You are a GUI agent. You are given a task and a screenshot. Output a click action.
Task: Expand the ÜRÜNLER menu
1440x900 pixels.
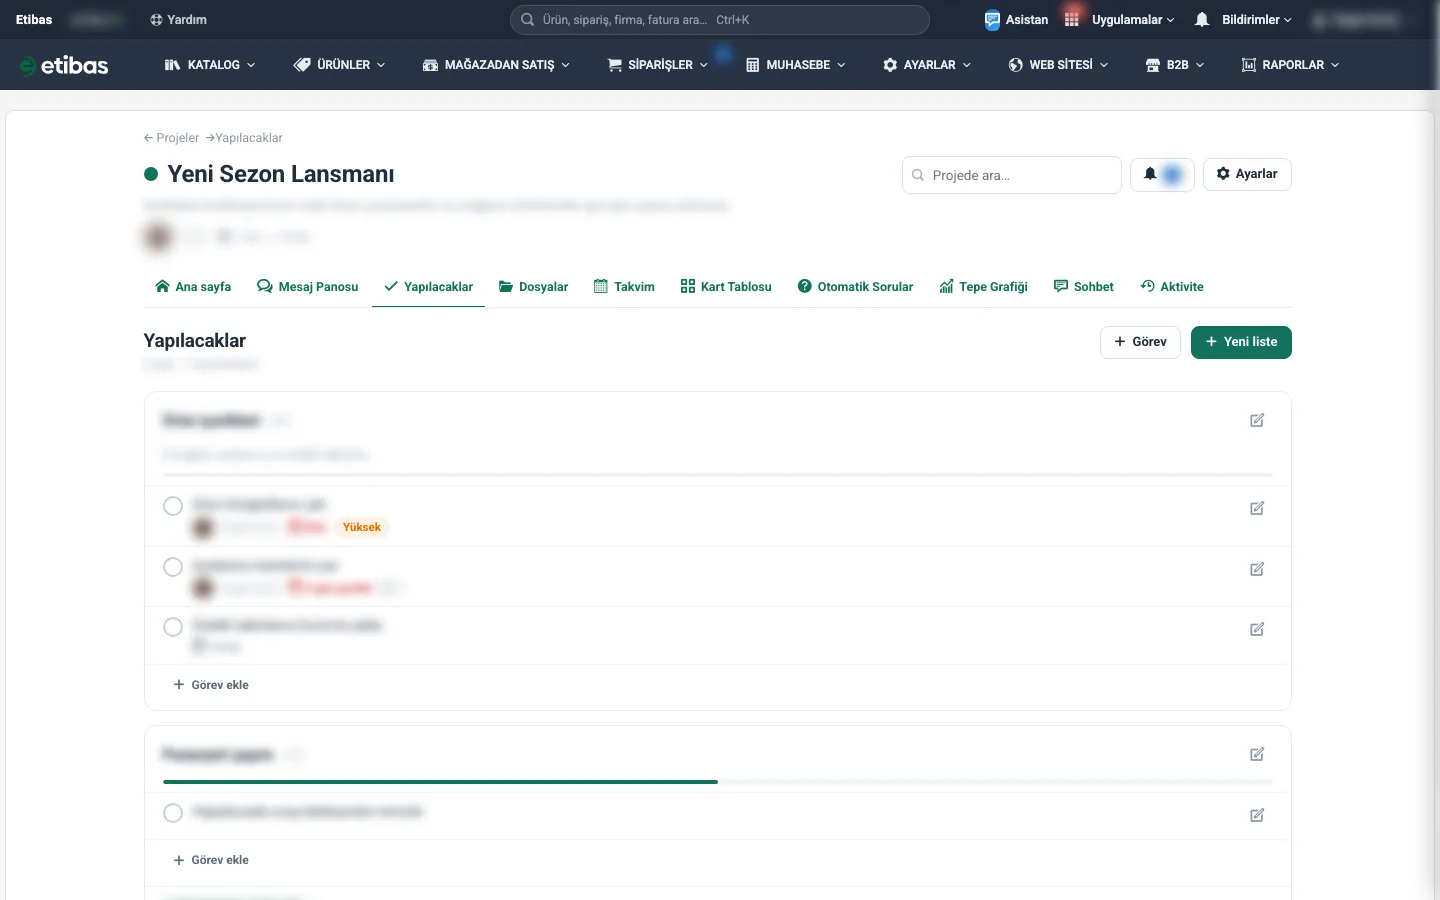pyautogui.click(x=340, y=65)
